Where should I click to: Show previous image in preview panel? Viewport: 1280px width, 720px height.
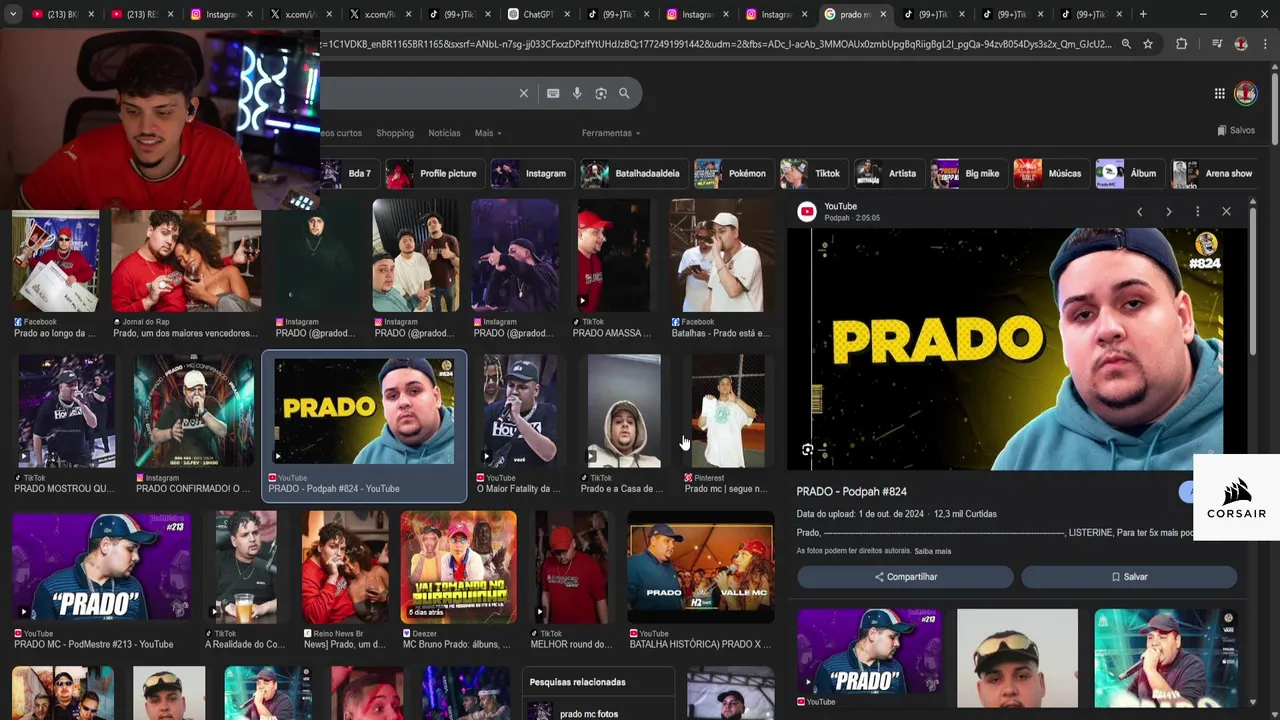[1139, 211]
